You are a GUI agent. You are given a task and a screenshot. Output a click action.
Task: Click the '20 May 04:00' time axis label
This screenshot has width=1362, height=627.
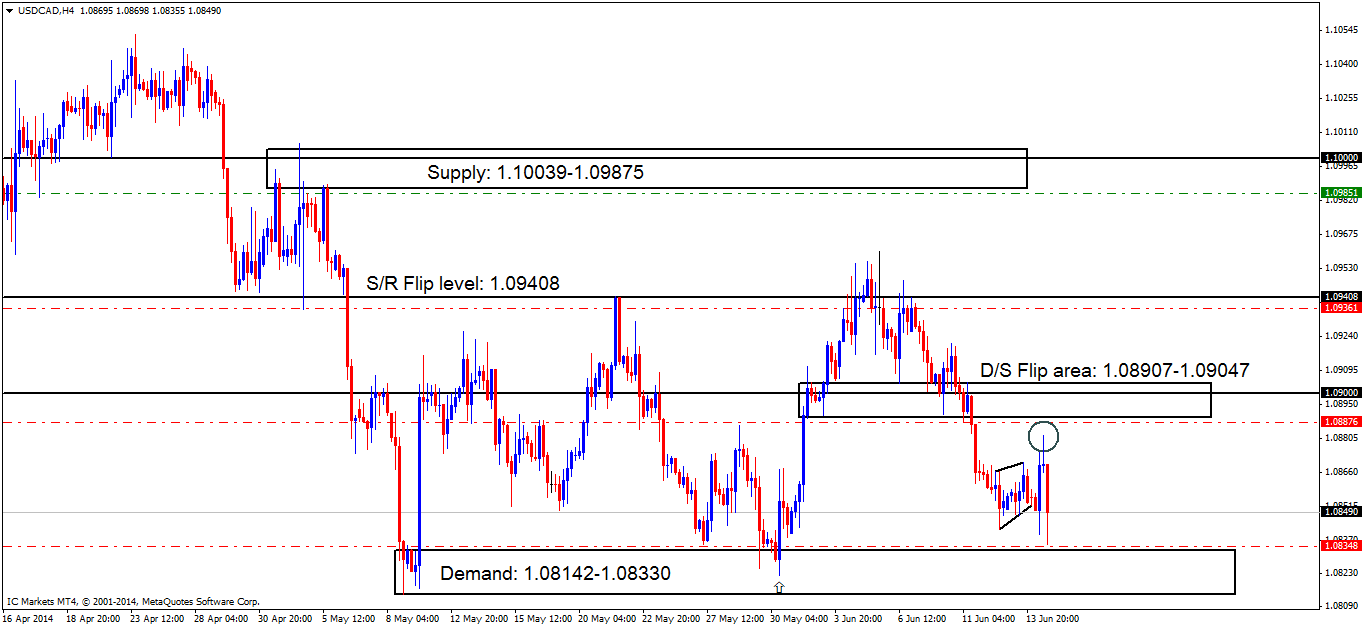605,619
